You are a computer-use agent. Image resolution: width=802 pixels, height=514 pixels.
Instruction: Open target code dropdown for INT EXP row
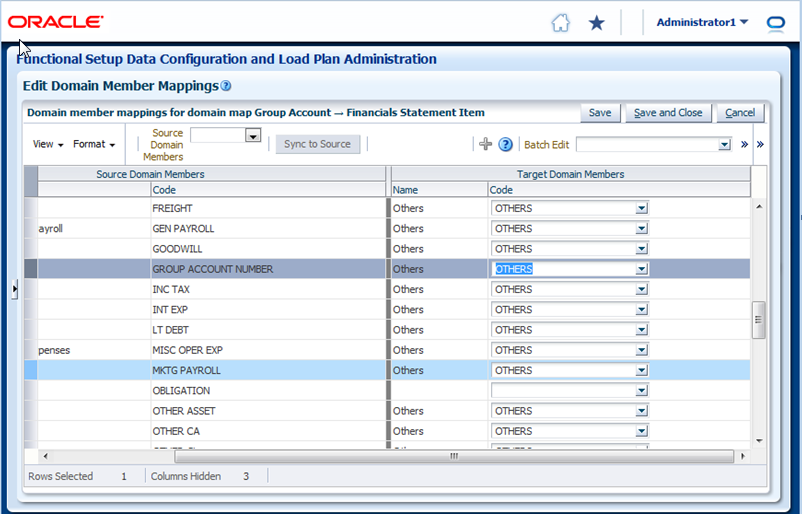pyautogui.click(x=641, y=309)
